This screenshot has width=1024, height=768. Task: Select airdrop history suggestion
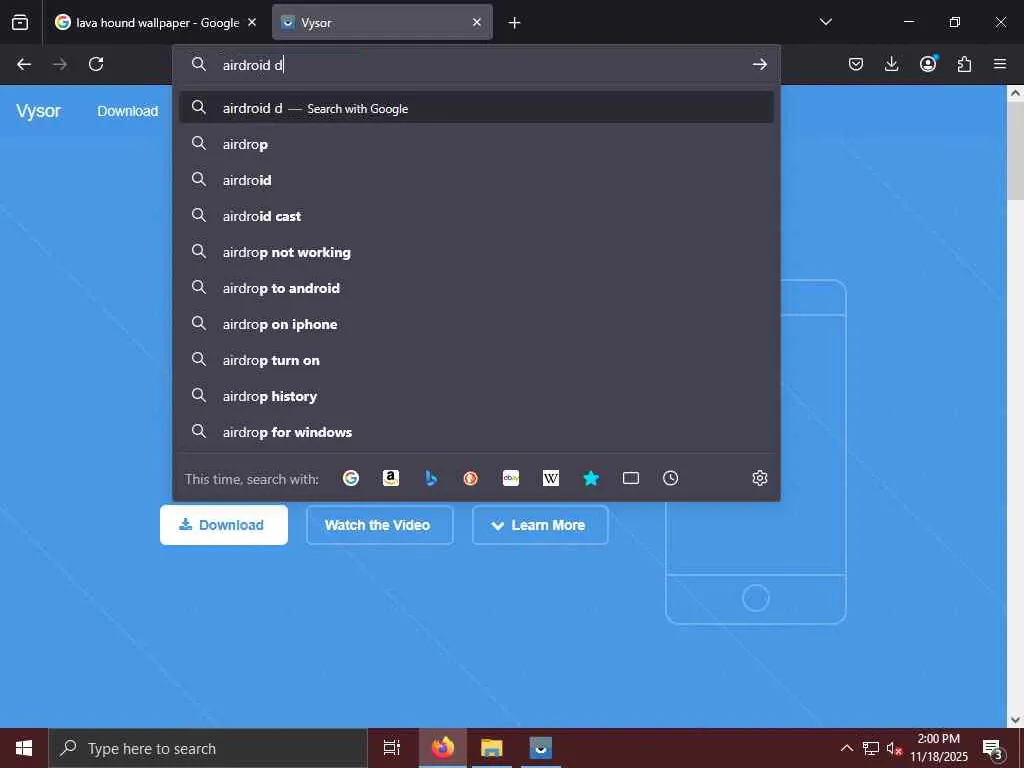click(x=476, y=396)
